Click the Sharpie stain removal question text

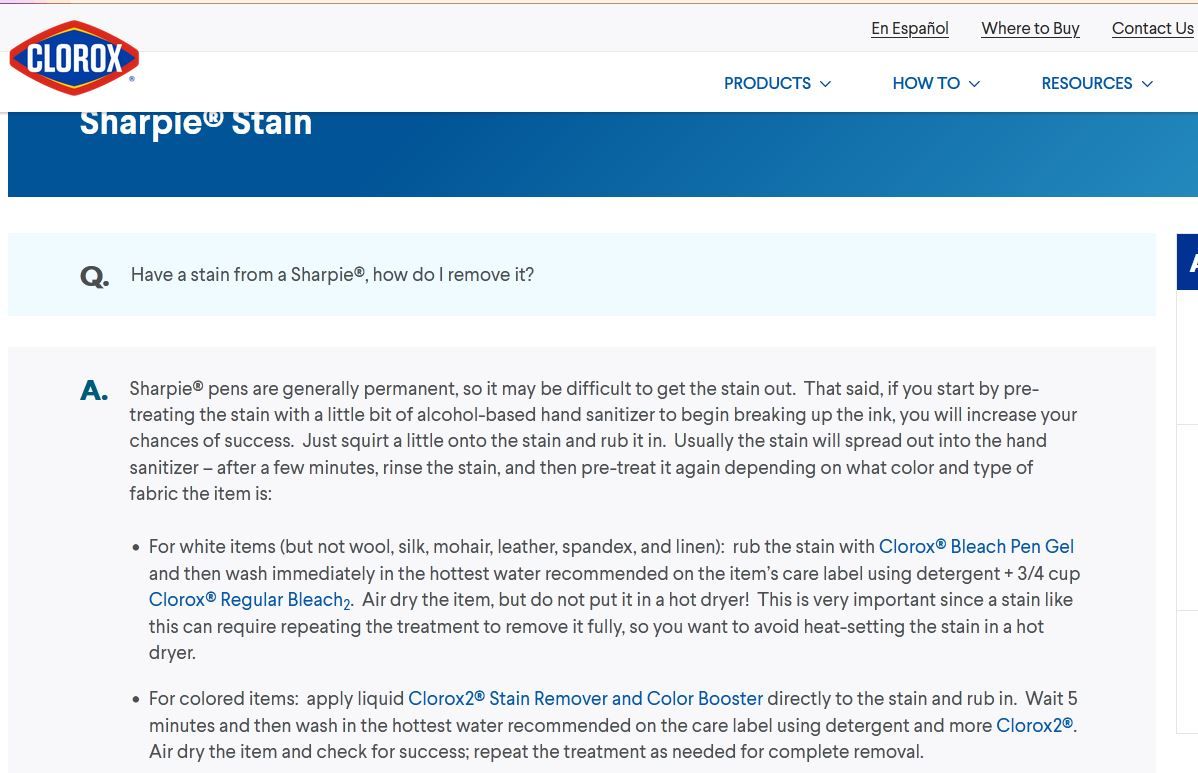(332, 274)
